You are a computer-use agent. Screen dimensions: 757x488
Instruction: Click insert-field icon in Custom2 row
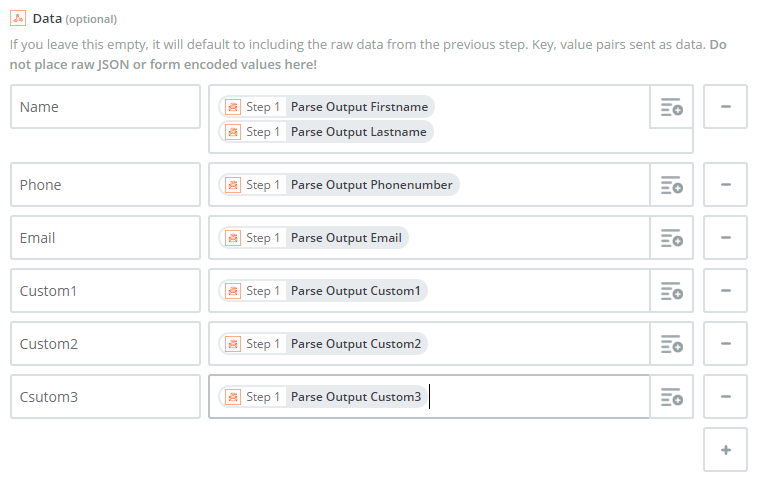pyautogui.click(x=671, y=344)
